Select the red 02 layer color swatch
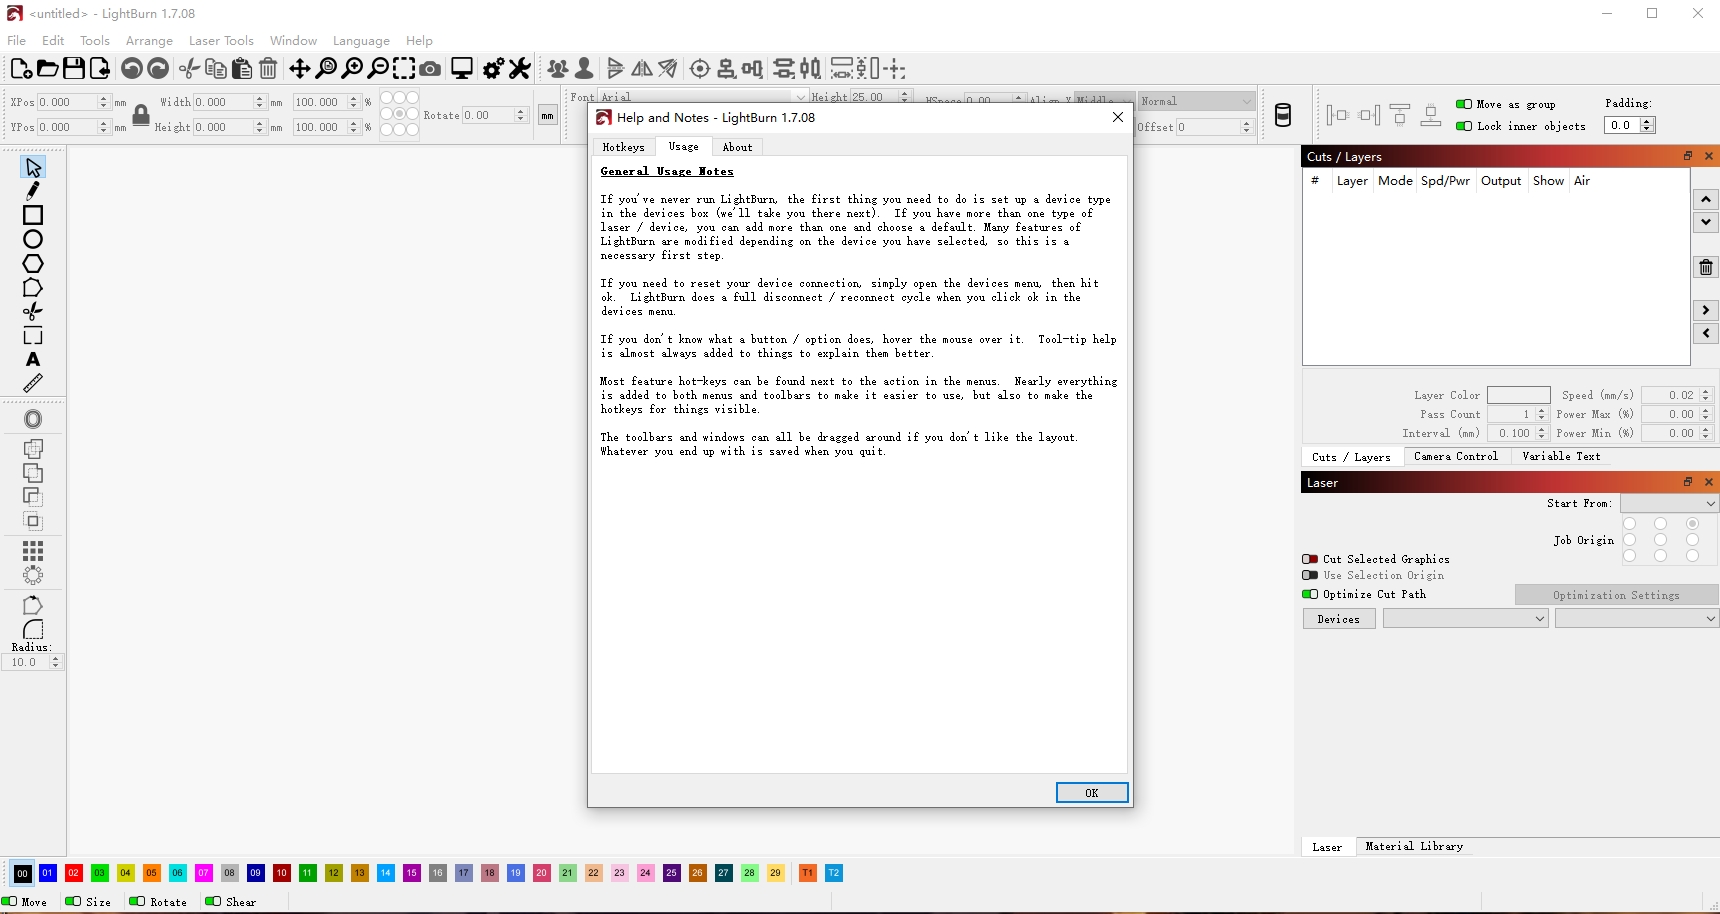The width and height of the screenshot is (1720, 914). coord(73,873)
